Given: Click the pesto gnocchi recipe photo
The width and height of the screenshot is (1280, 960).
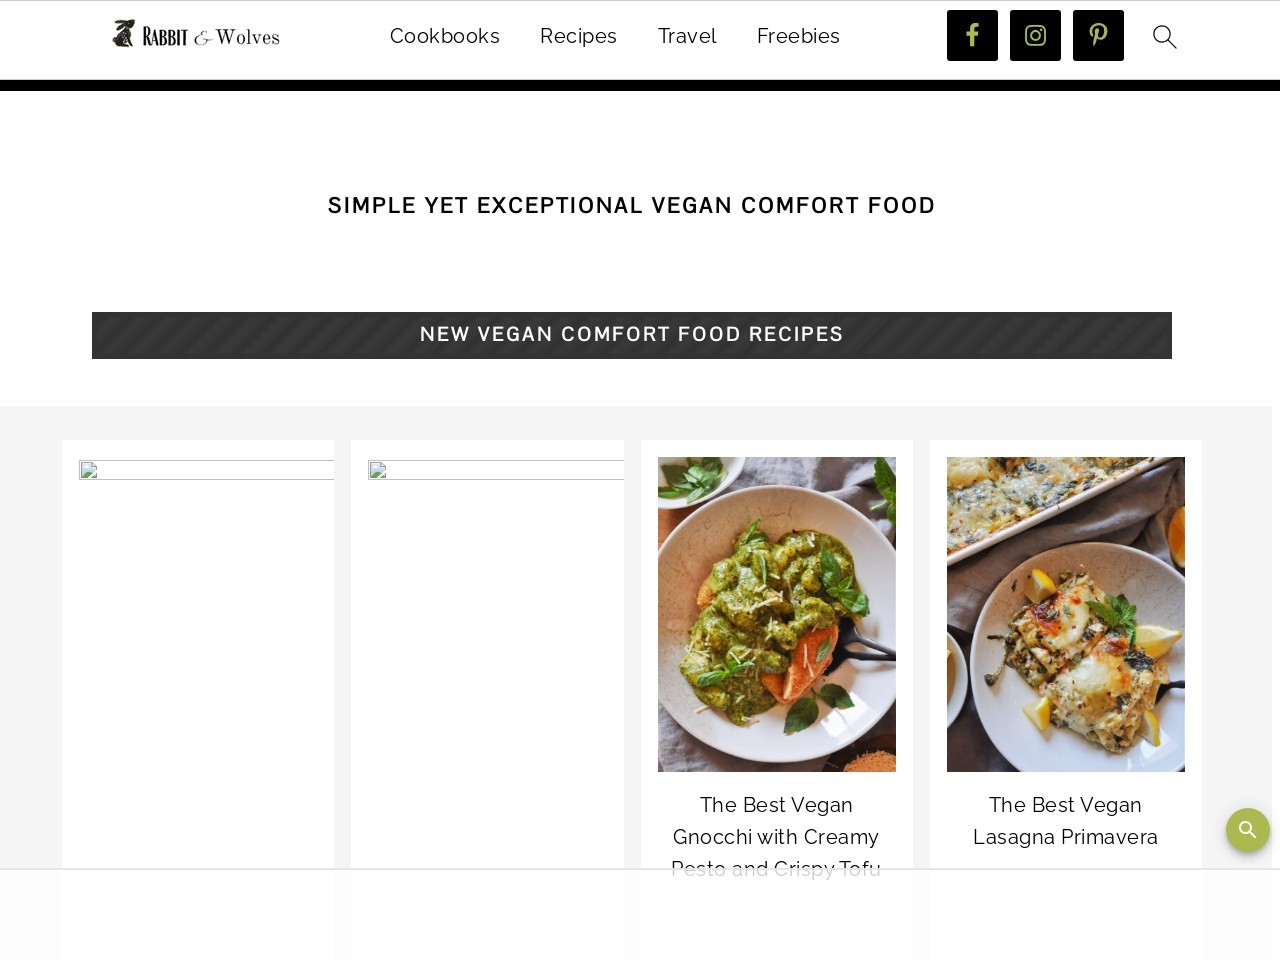Looking at the screenshot, I should 777,614.
